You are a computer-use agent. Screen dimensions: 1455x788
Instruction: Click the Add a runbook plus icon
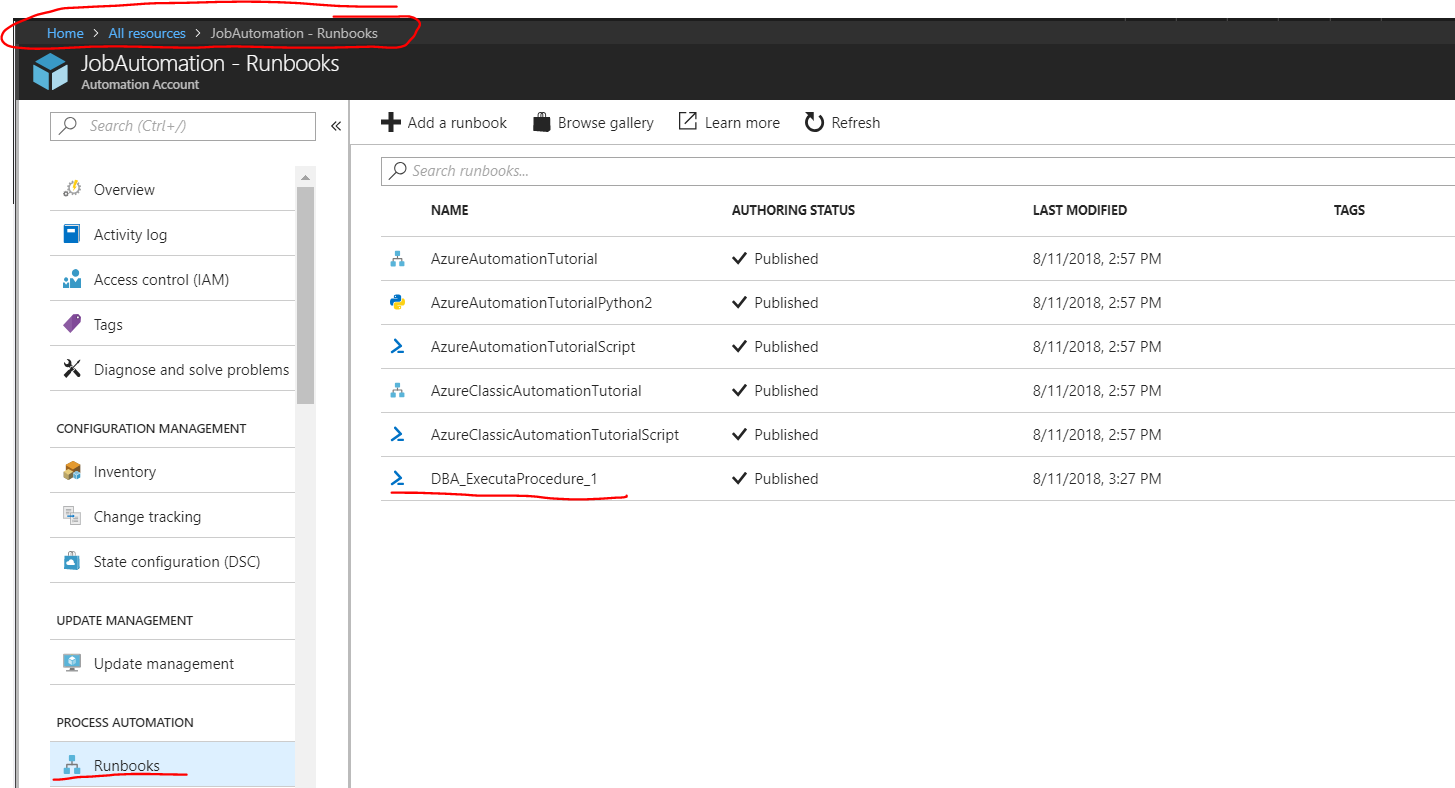pyautogui.click(x=391, y=123)
